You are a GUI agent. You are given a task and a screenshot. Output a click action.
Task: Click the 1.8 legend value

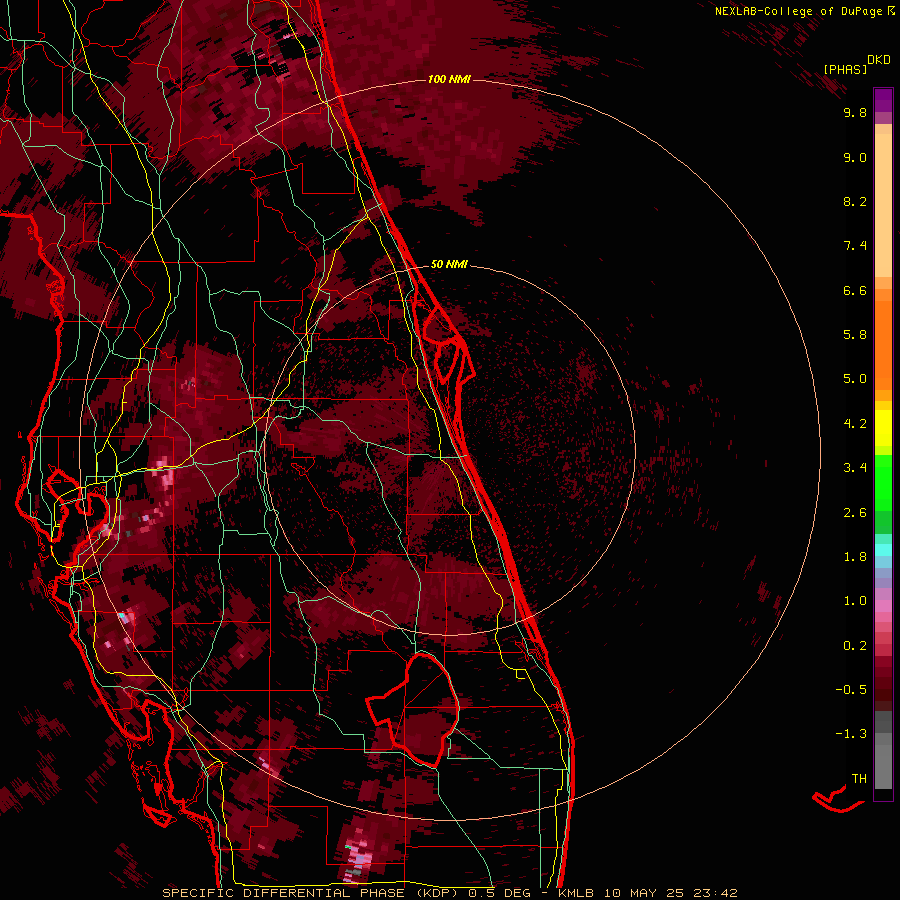pyautogui.click(x=855, y=557)
